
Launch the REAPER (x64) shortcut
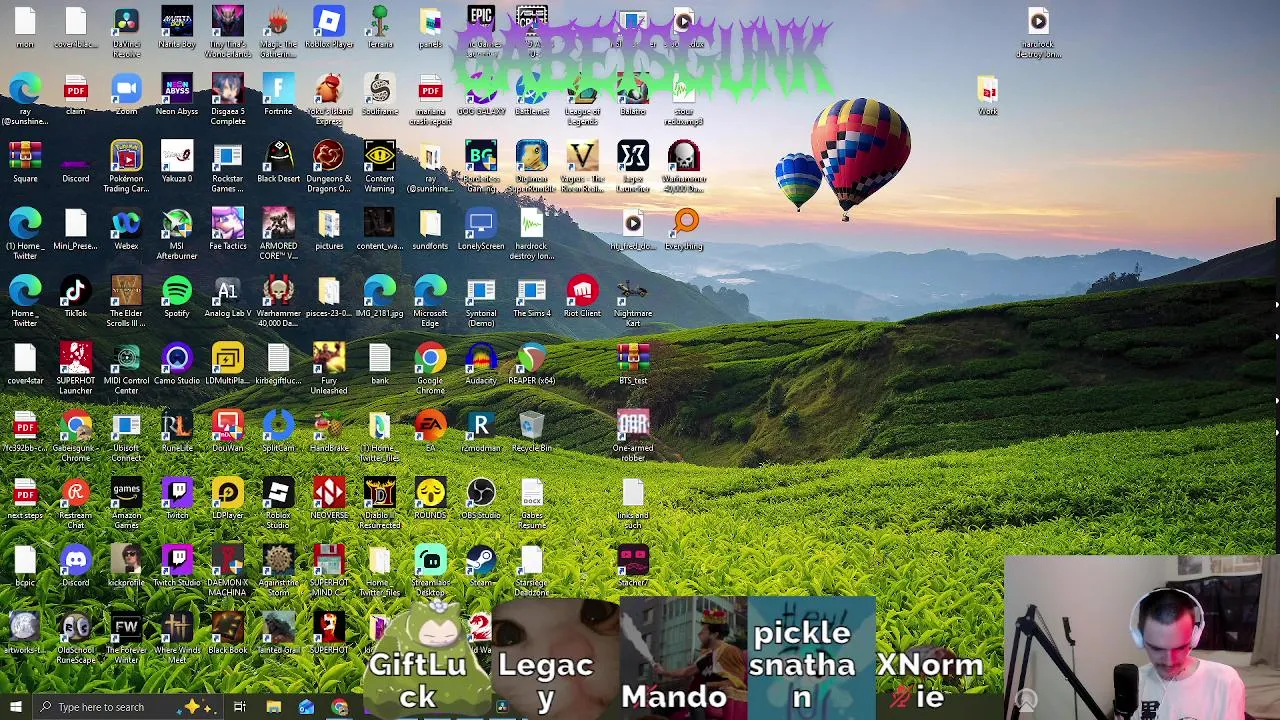[x=531, y=365]
